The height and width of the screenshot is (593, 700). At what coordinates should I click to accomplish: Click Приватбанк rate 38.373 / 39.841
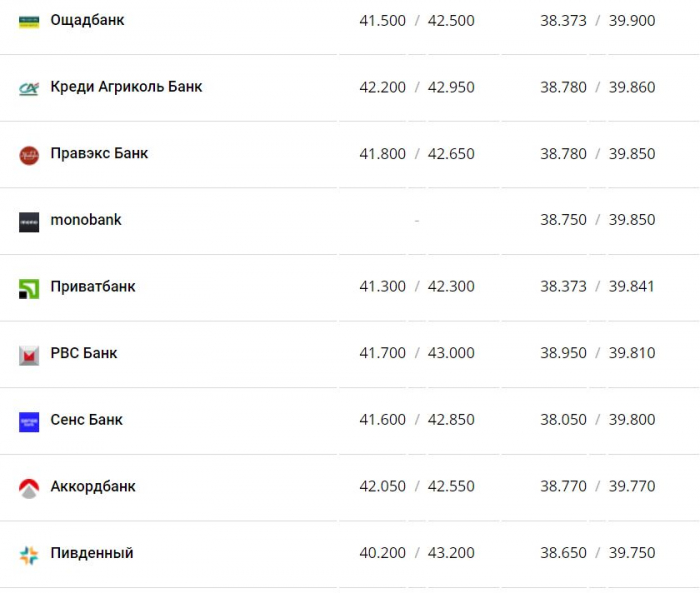597,286
